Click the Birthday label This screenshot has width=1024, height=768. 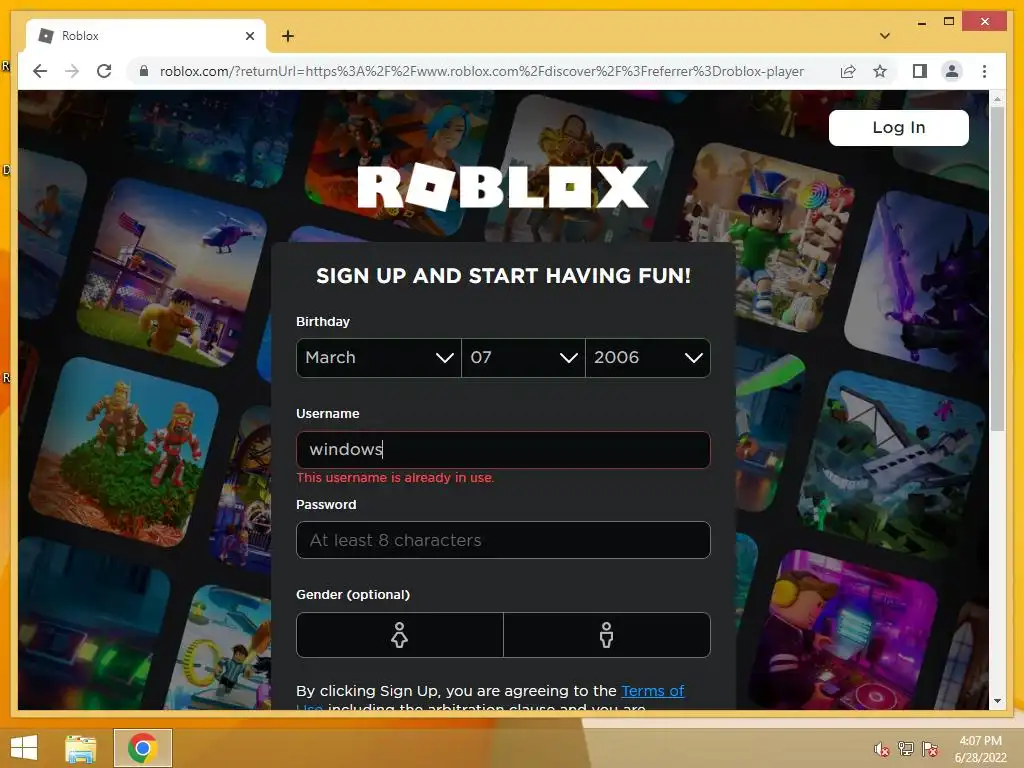pyautogui.click(x=323, y=321)
